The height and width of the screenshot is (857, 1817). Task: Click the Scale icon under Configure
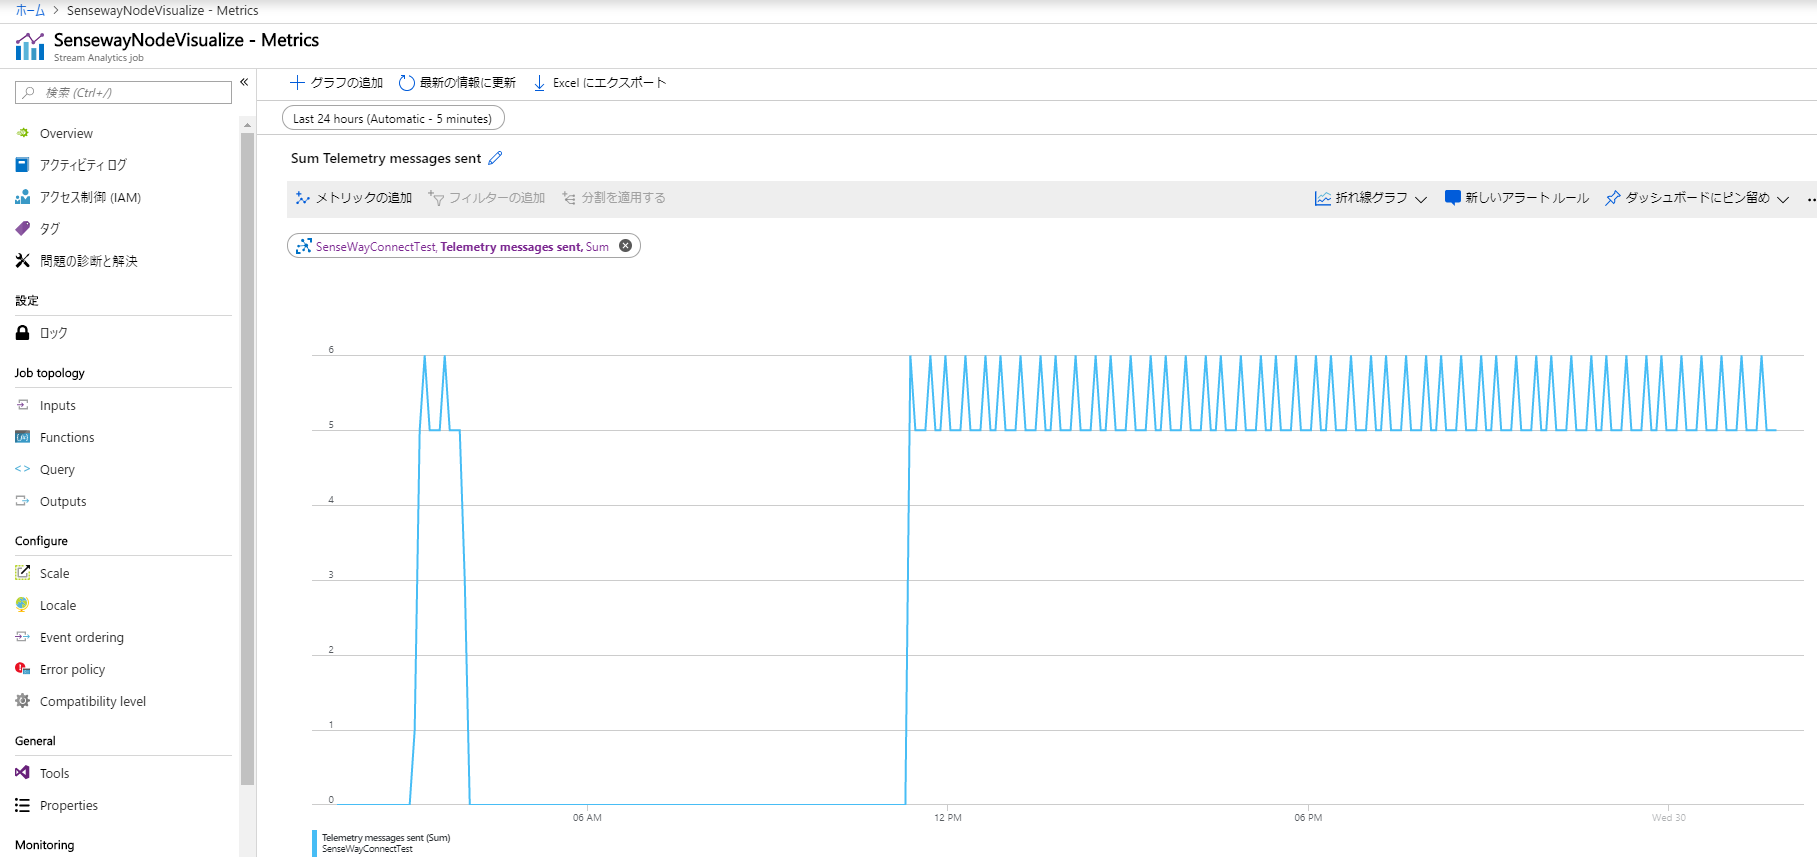[22, 573]
